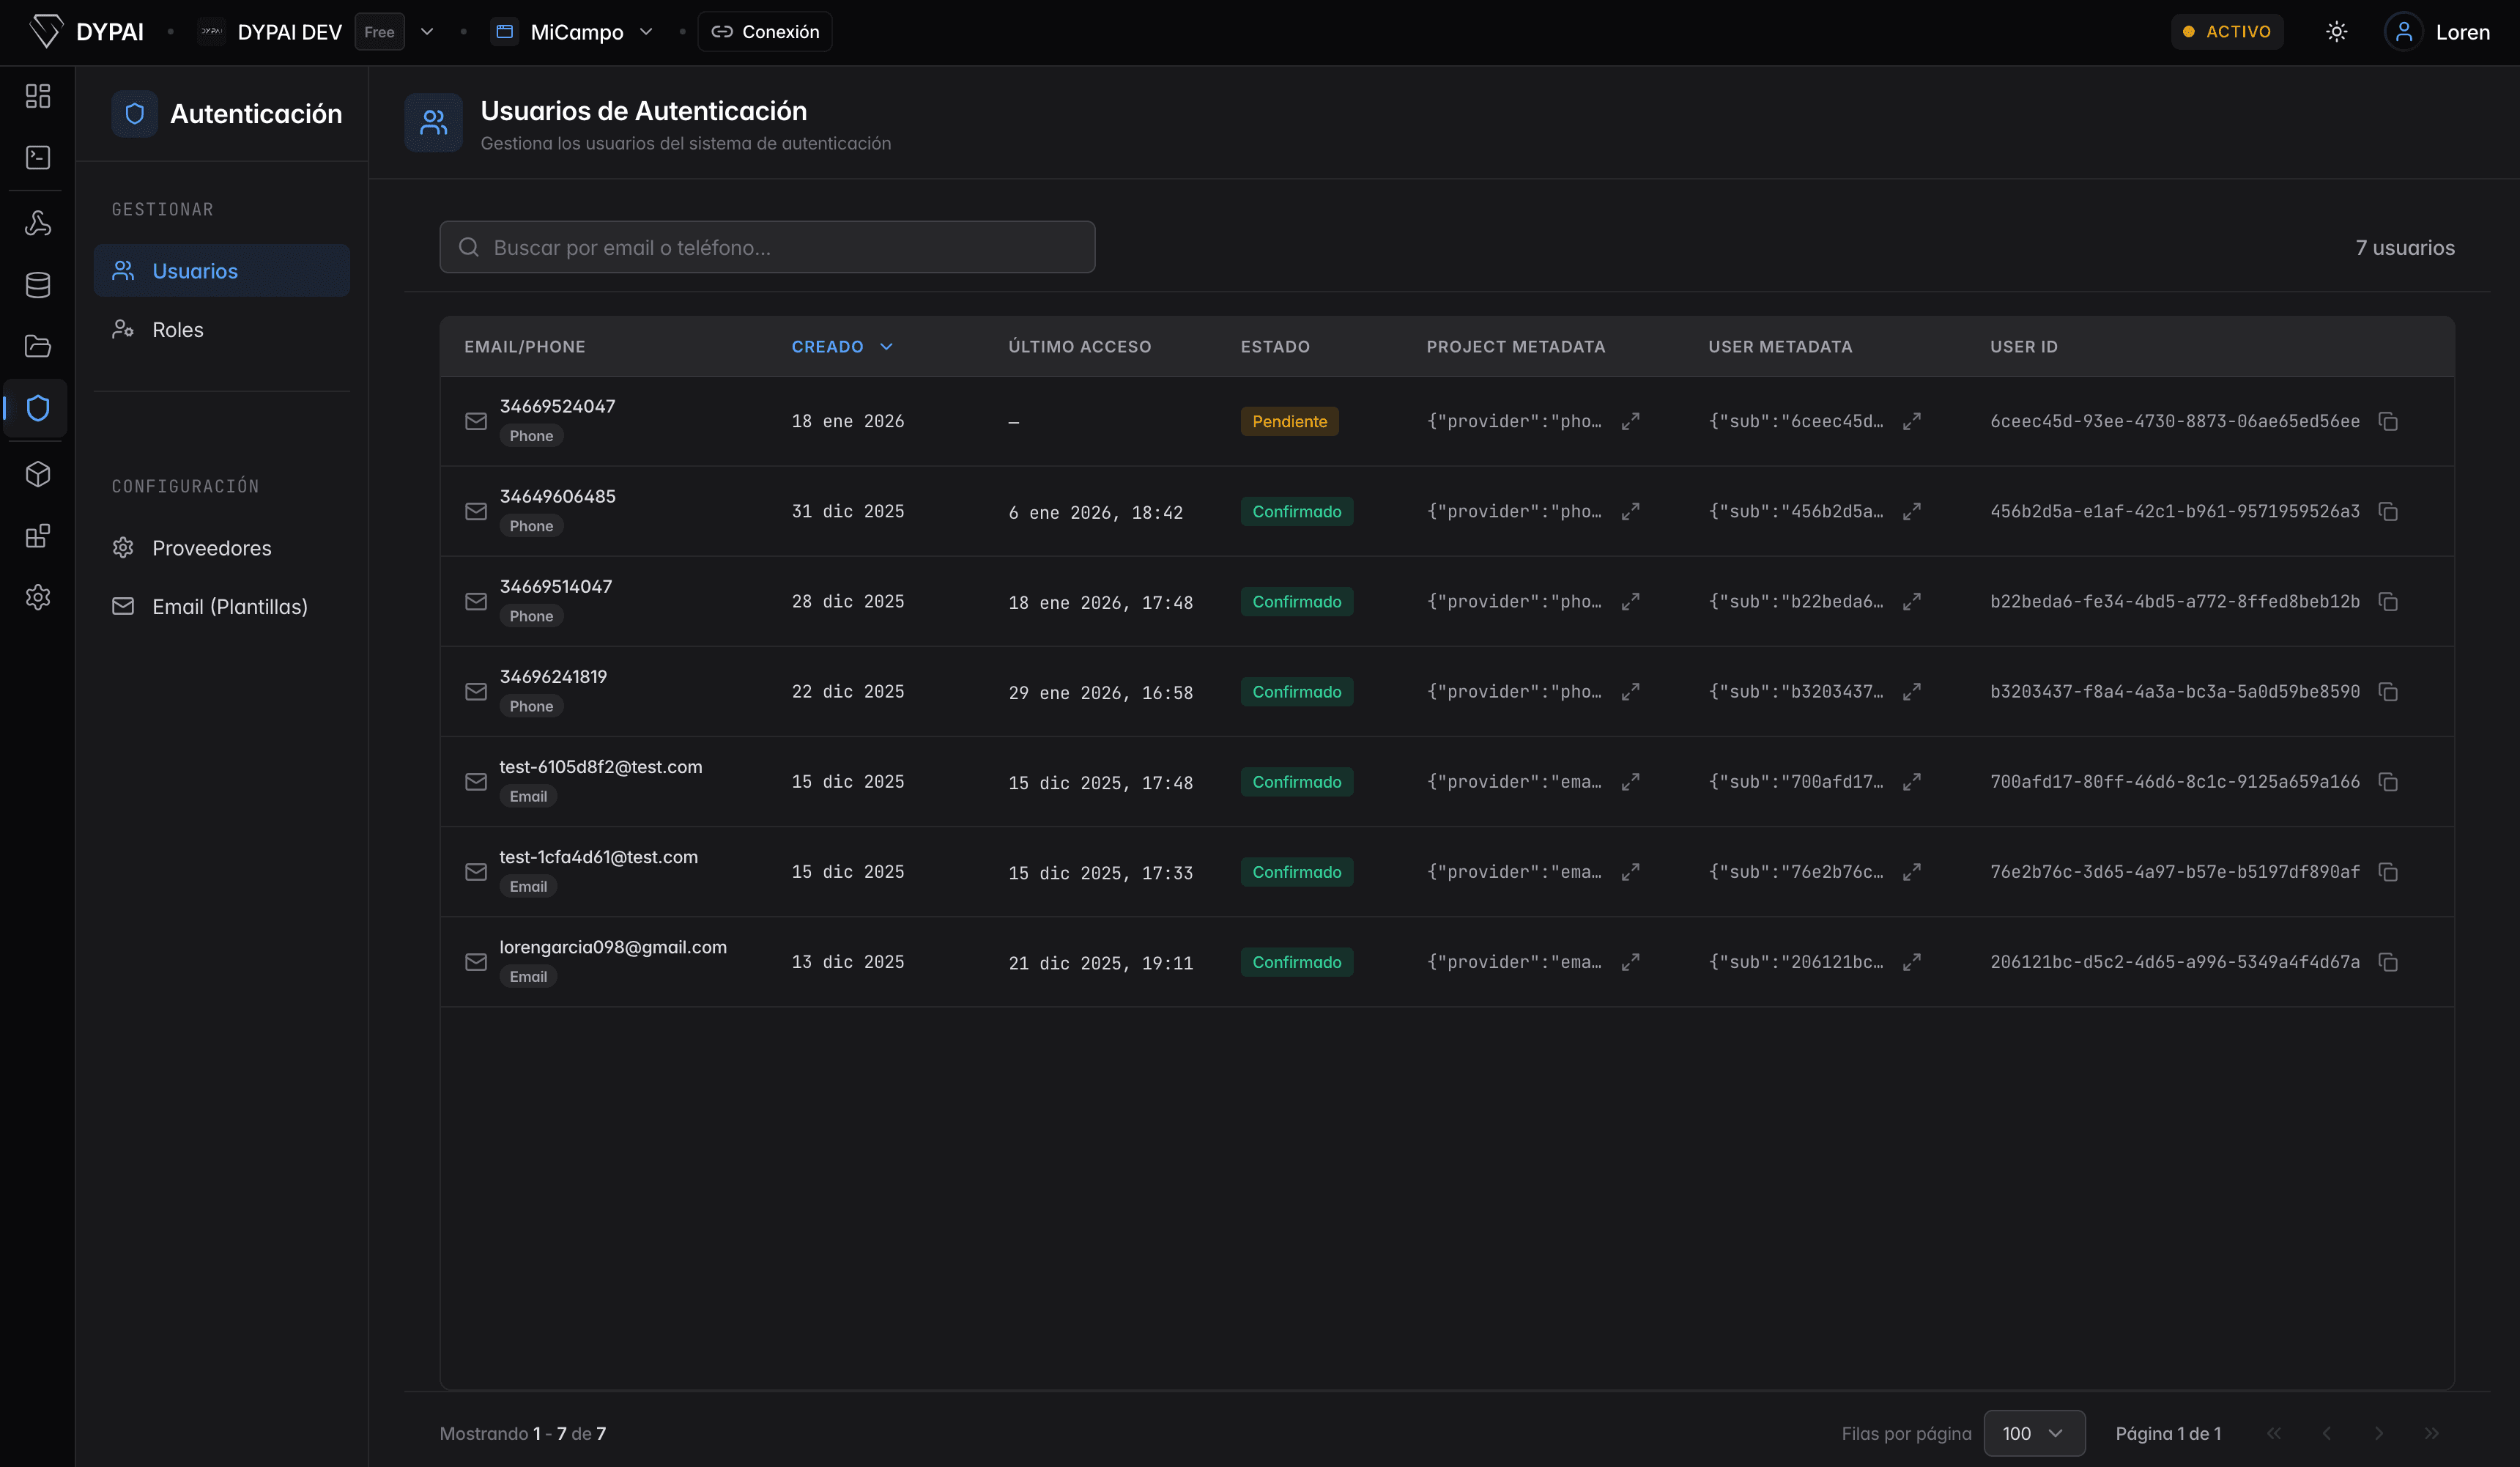Screen dimensions: 2520x1467
Task: Expand project metadata for lorengarcia098@gmail.com
Action: pyautogui.click(x=1630, y=962)
